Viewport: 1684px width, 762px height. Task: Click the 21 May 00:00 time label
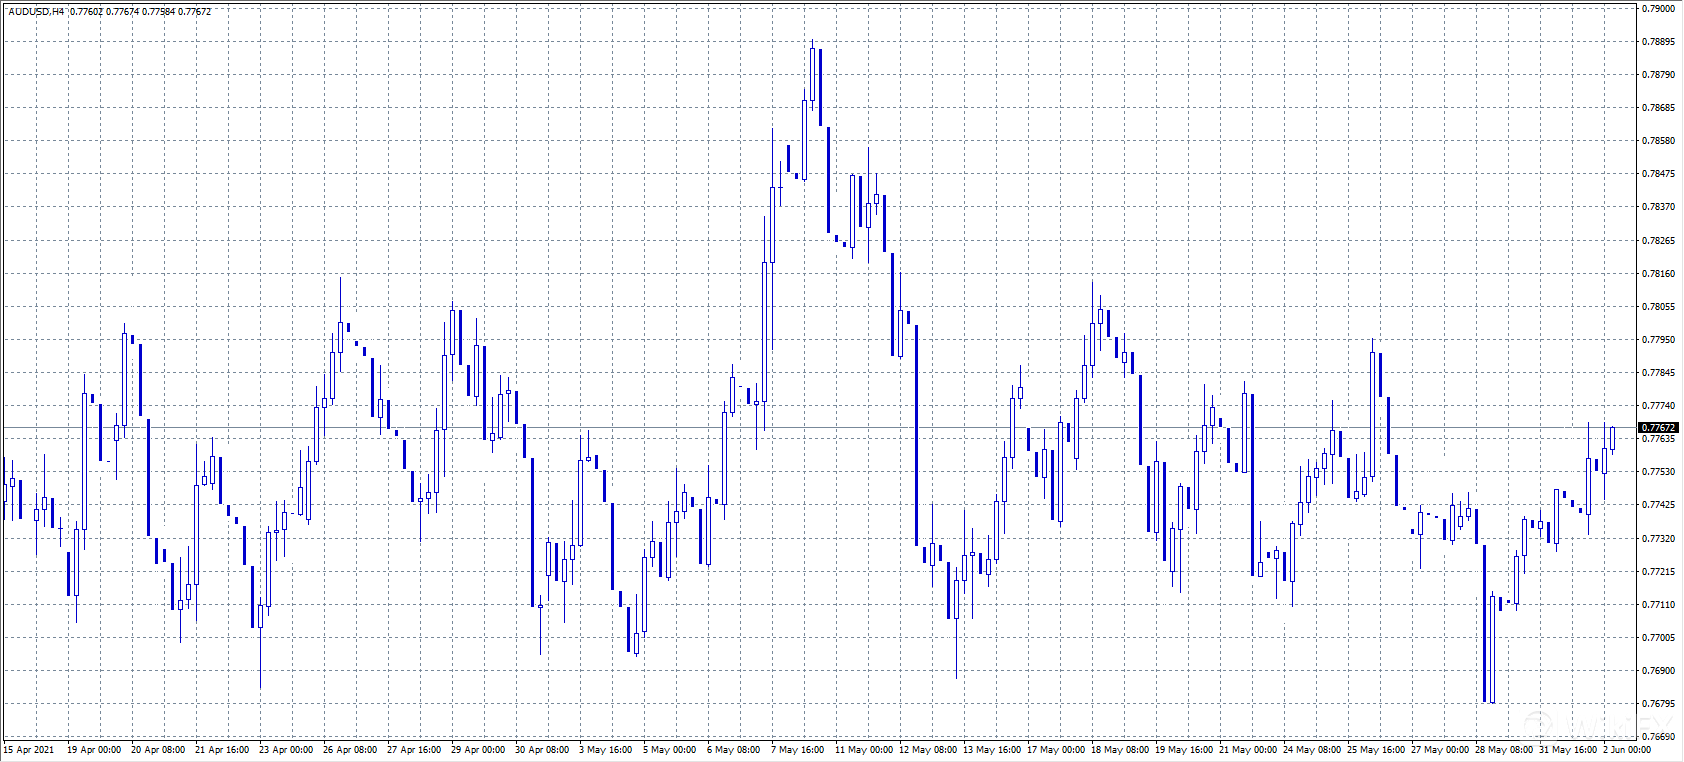pos(1247,750)
